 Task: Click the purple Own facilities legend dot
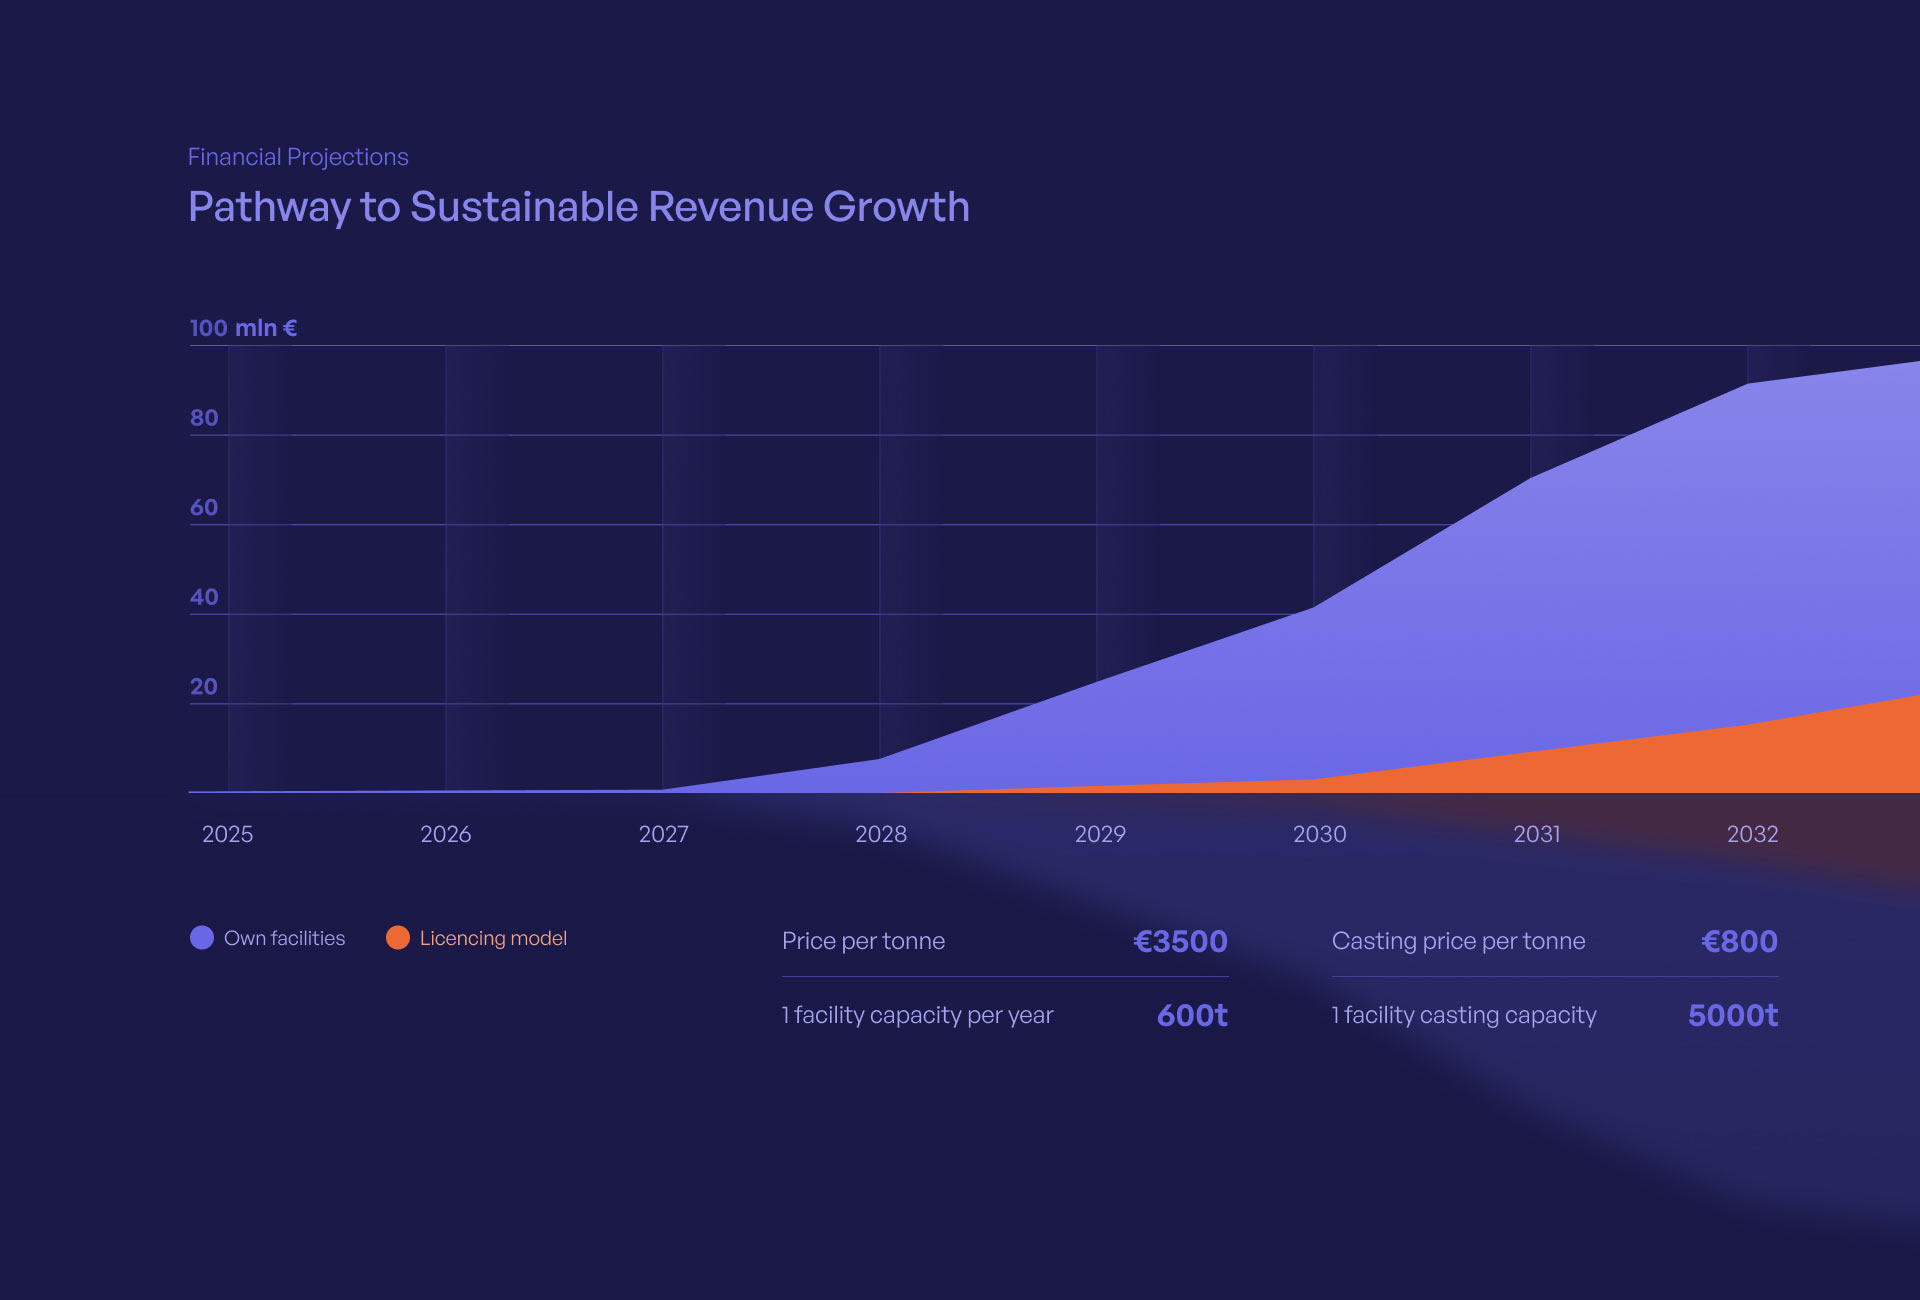pyautogui.click(x=202, y=938)
